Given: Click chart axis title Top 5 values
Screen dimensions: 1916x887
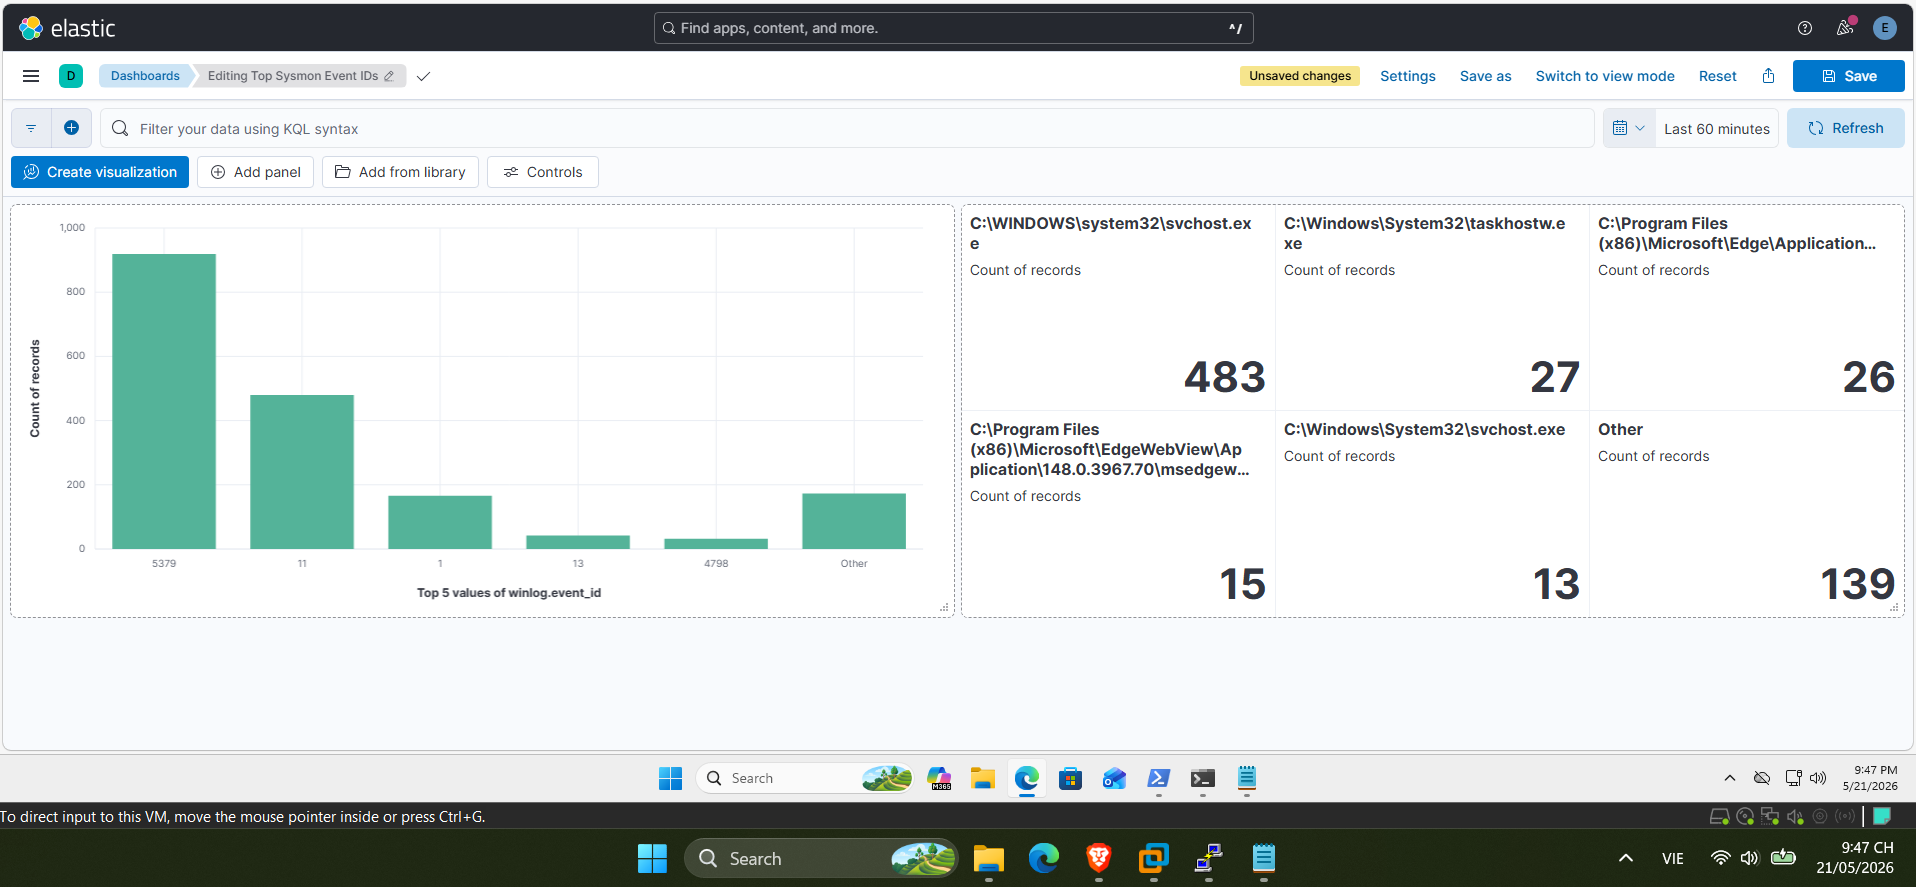Looking at the screenshot, I should tap(509, 593).
